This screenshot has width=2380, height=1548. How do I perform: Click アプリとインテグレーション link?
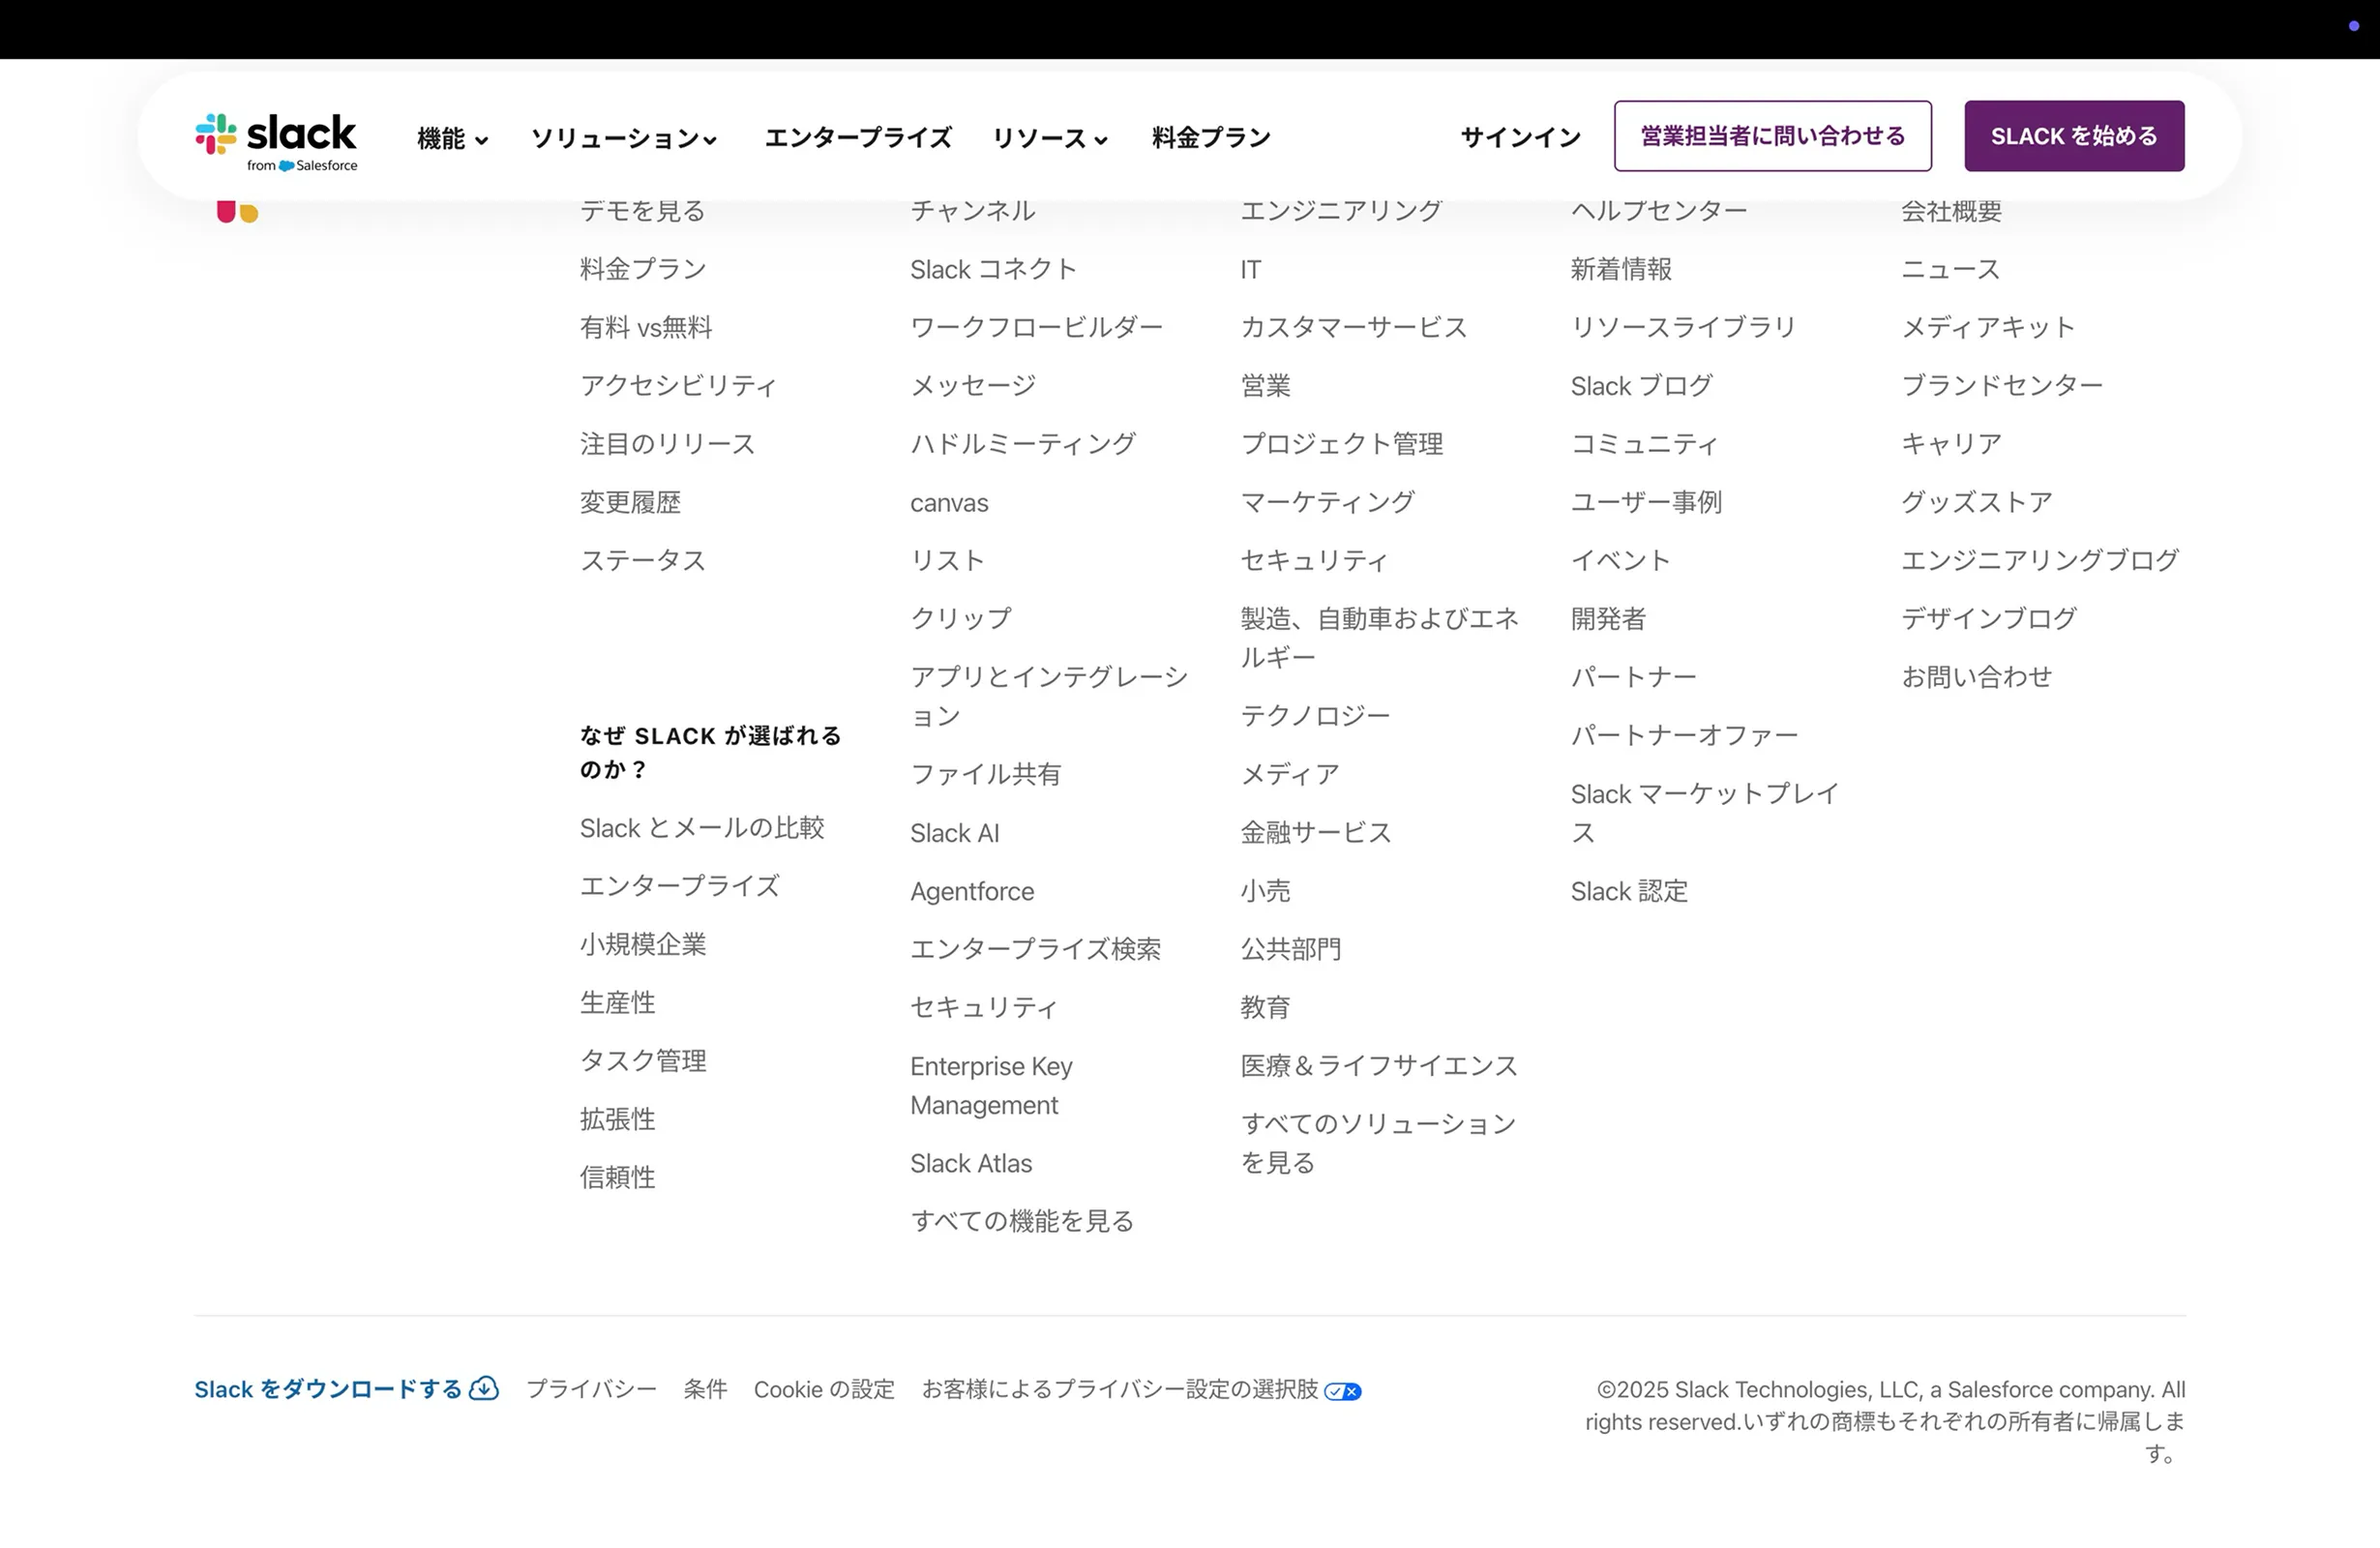(x=1049, y=696)
